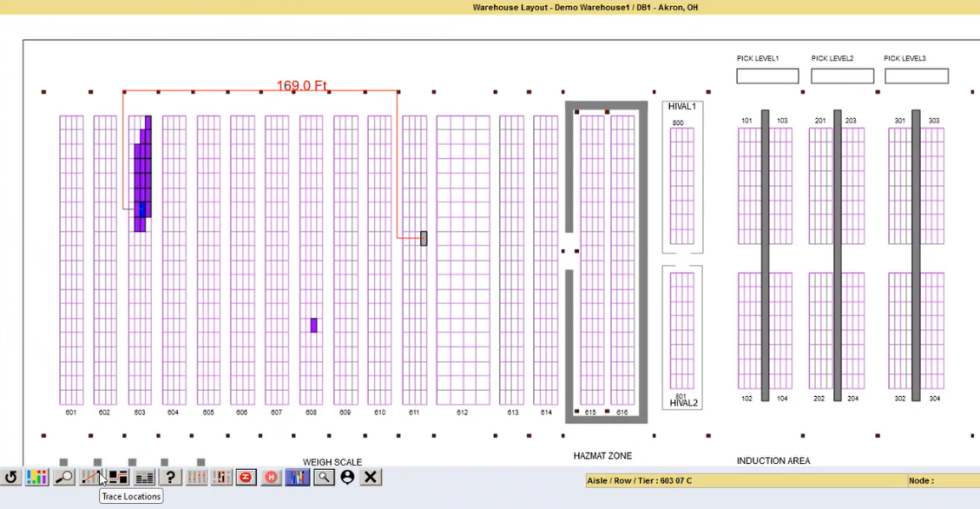Viewport: 980px width, 509px height.
Task: Click the PICK LEVEL1 heading text
Action: point(758,58)
